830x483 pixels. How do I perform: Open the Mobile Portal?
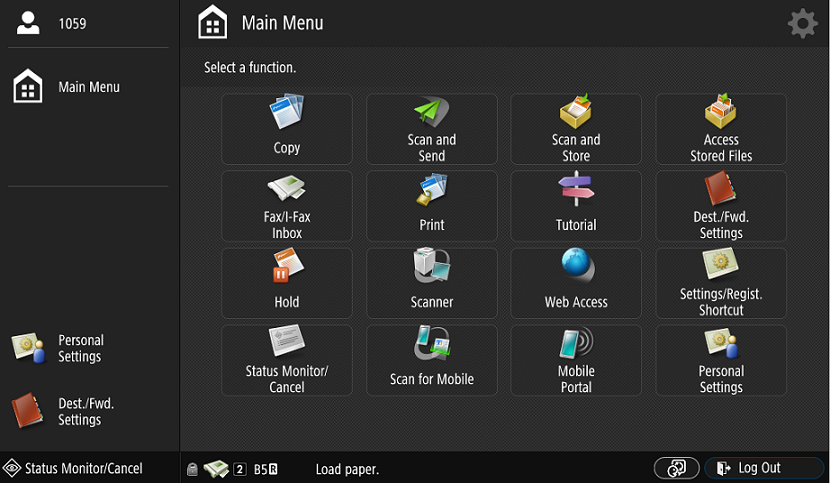576,360
